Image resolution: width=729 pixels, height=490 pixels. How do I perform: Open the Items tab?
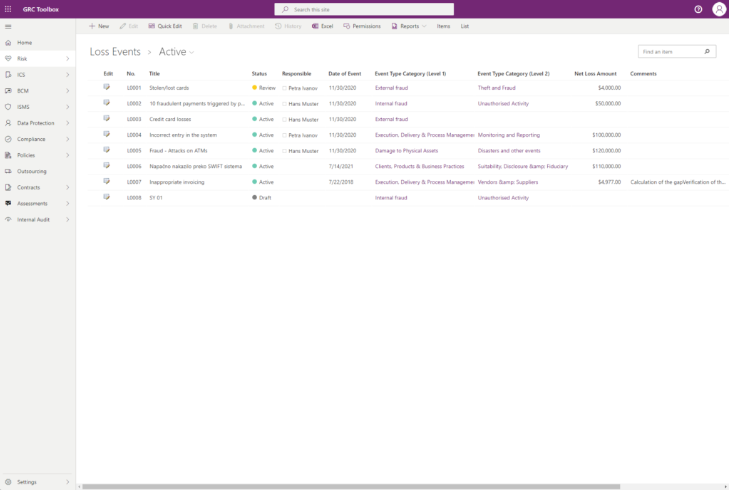pyautogui.click(x=443, y=26)
